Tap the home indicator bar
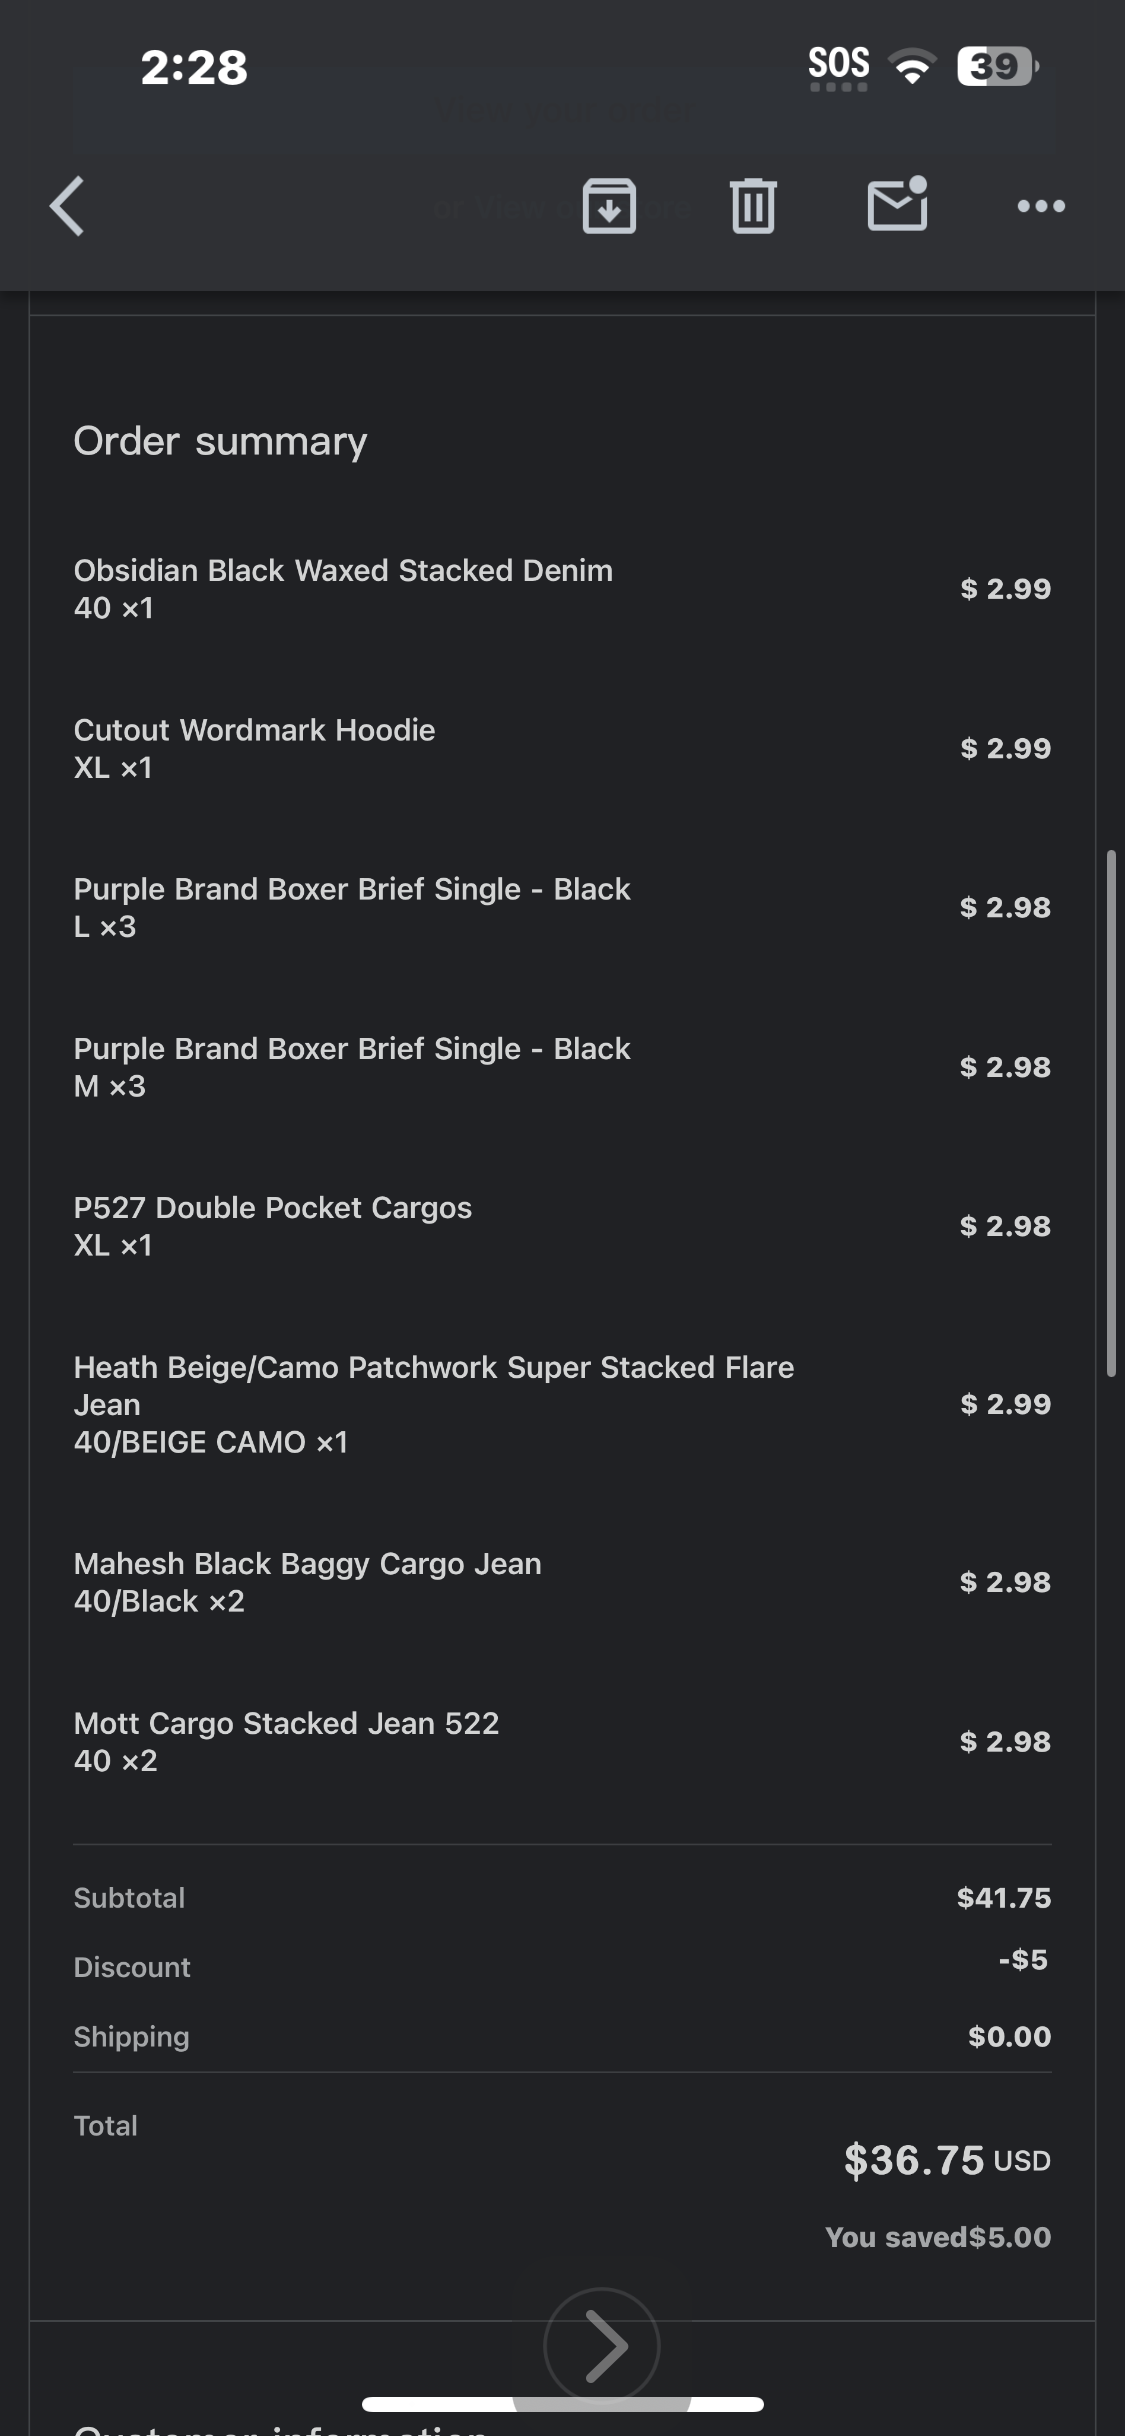1125x2436 pixels. [563, 2404]
